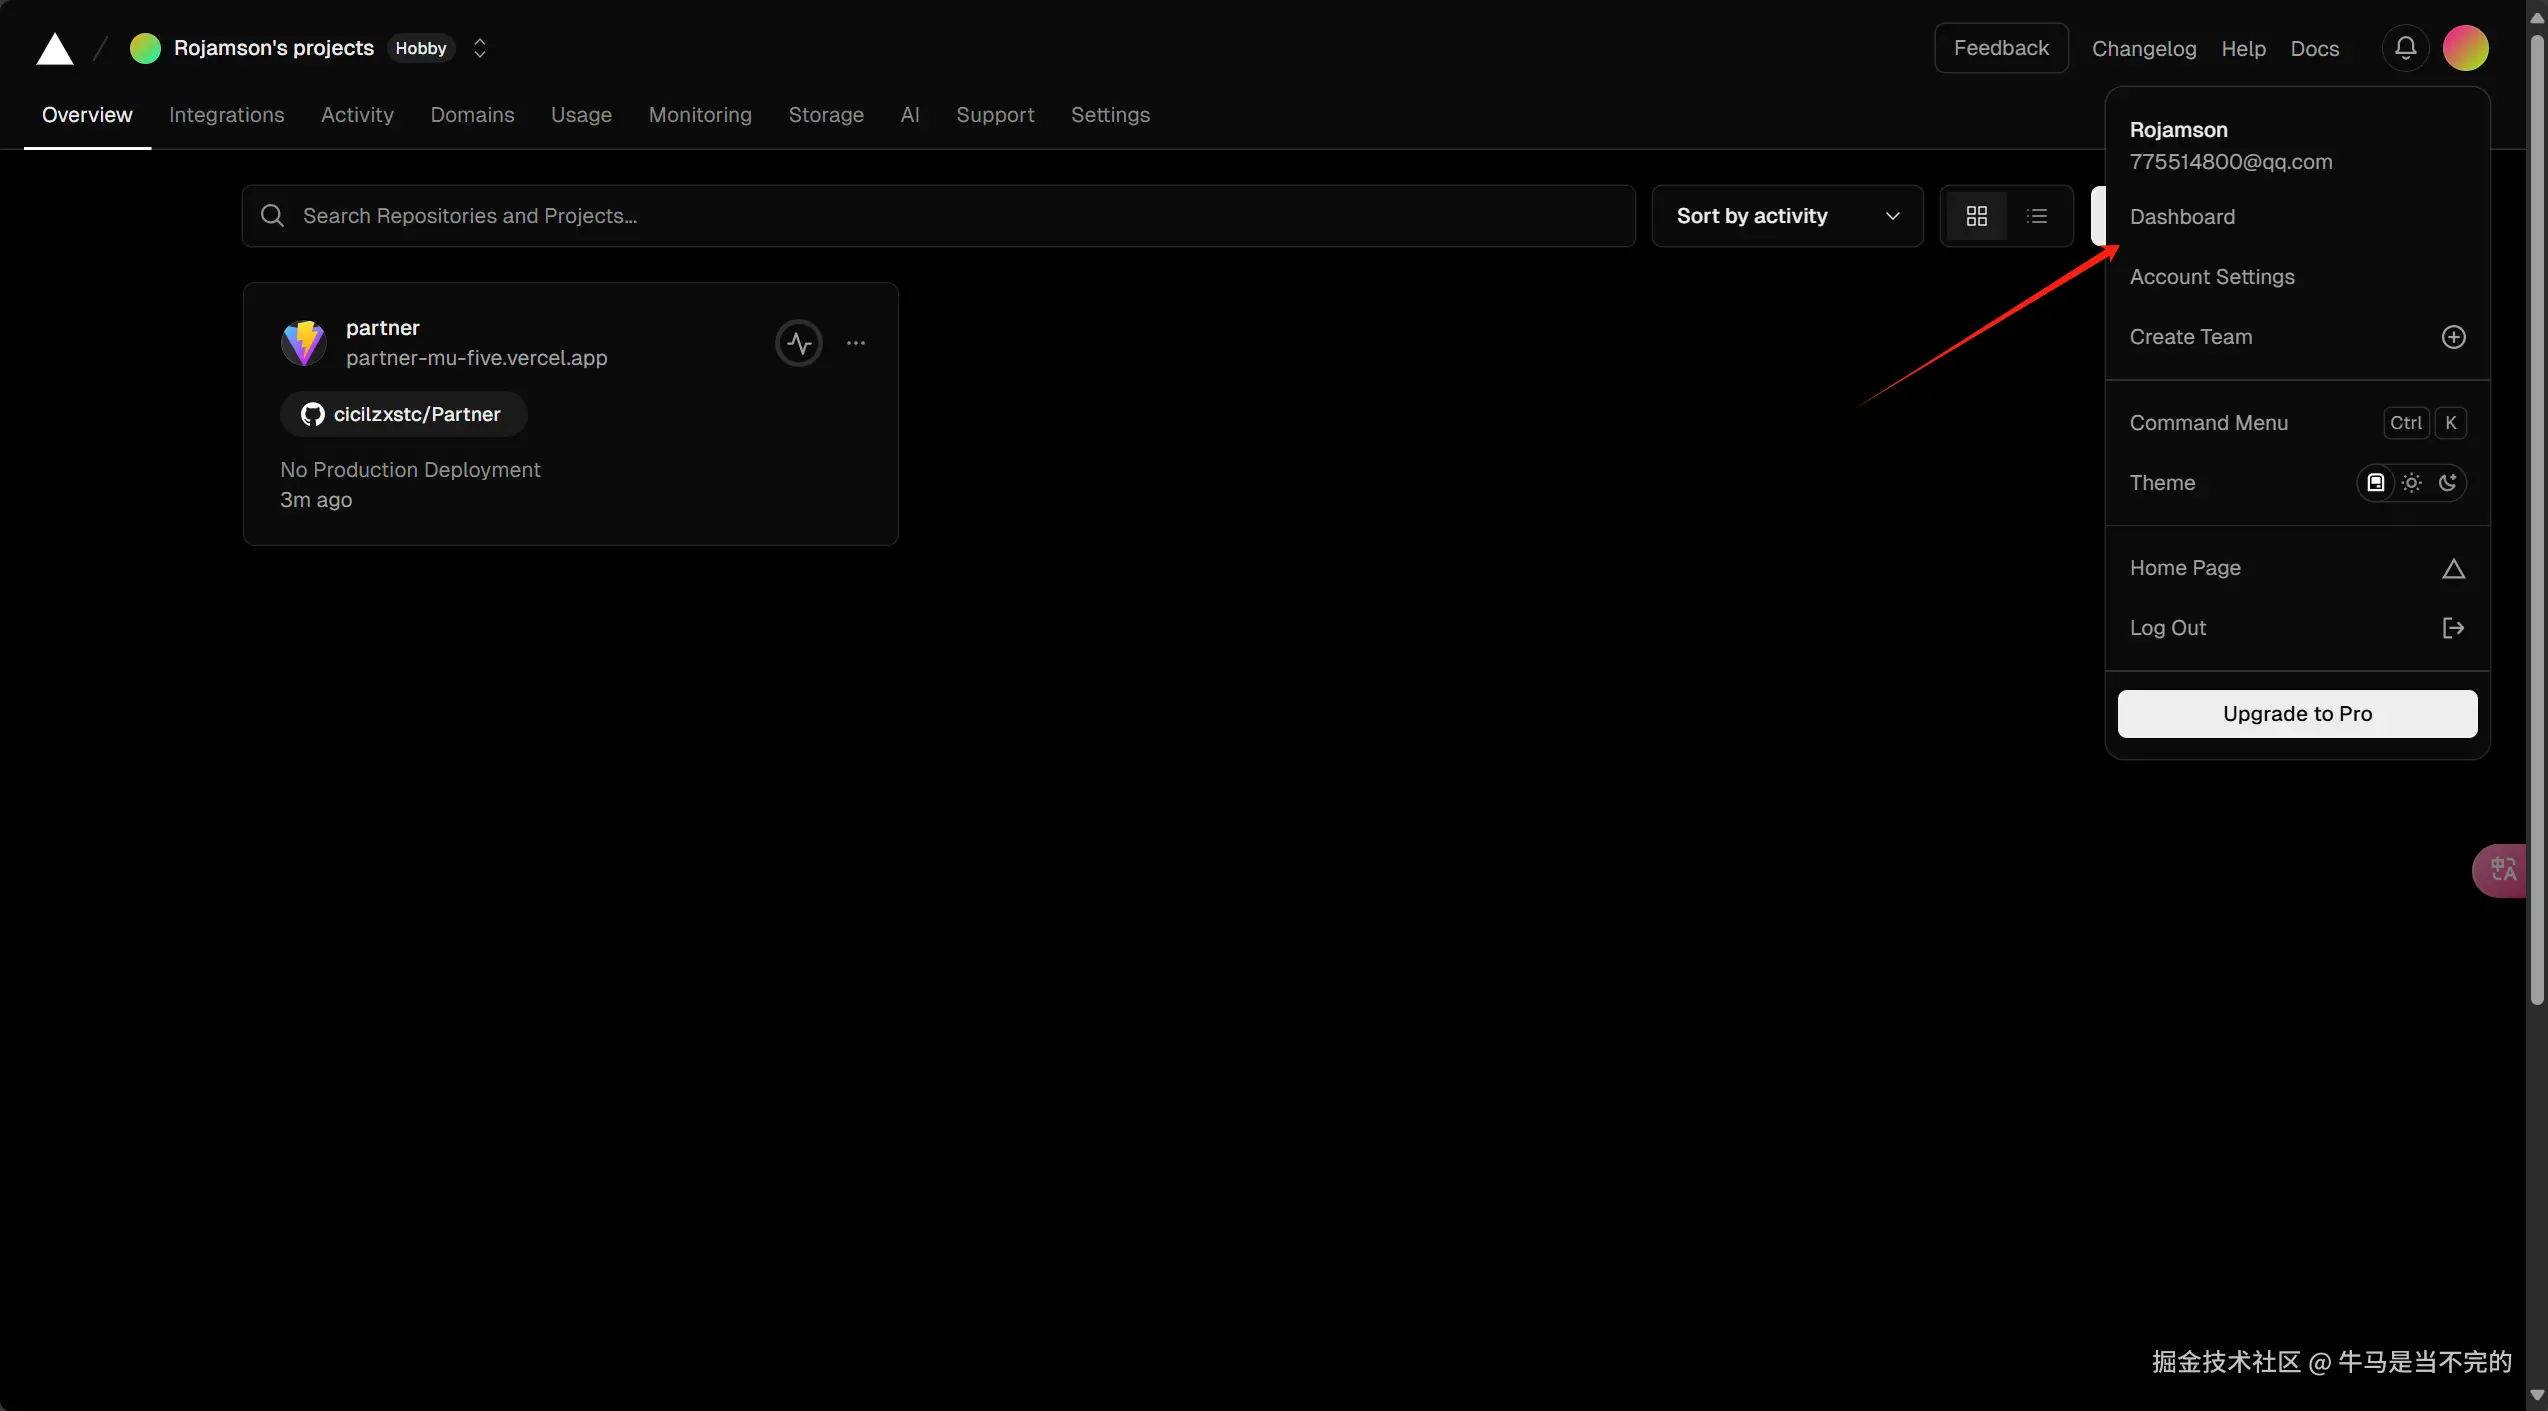Click the No Production Deployment text

point(410,470)
